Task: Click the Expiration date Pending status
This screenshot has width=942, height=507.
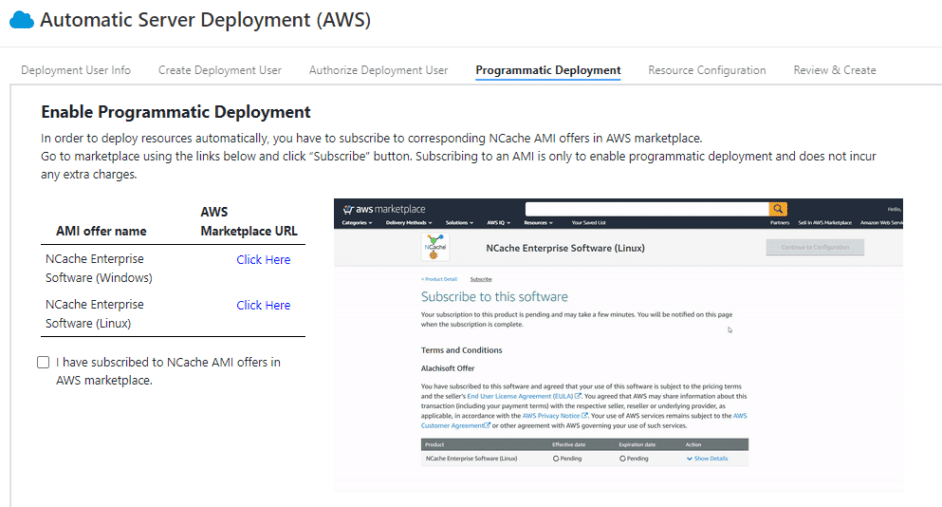Action: (634, 458)
